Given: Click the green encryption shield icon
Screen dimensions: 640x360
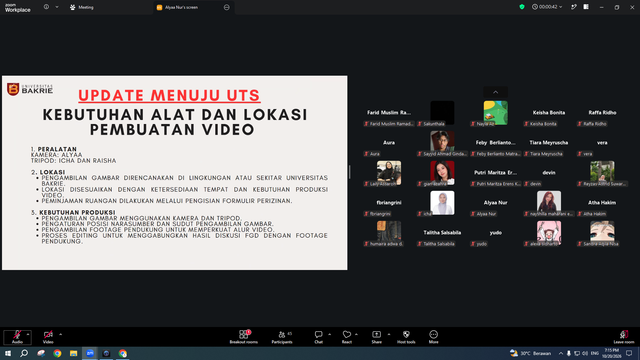Looking at the screenshot, I should pos(522,7).
